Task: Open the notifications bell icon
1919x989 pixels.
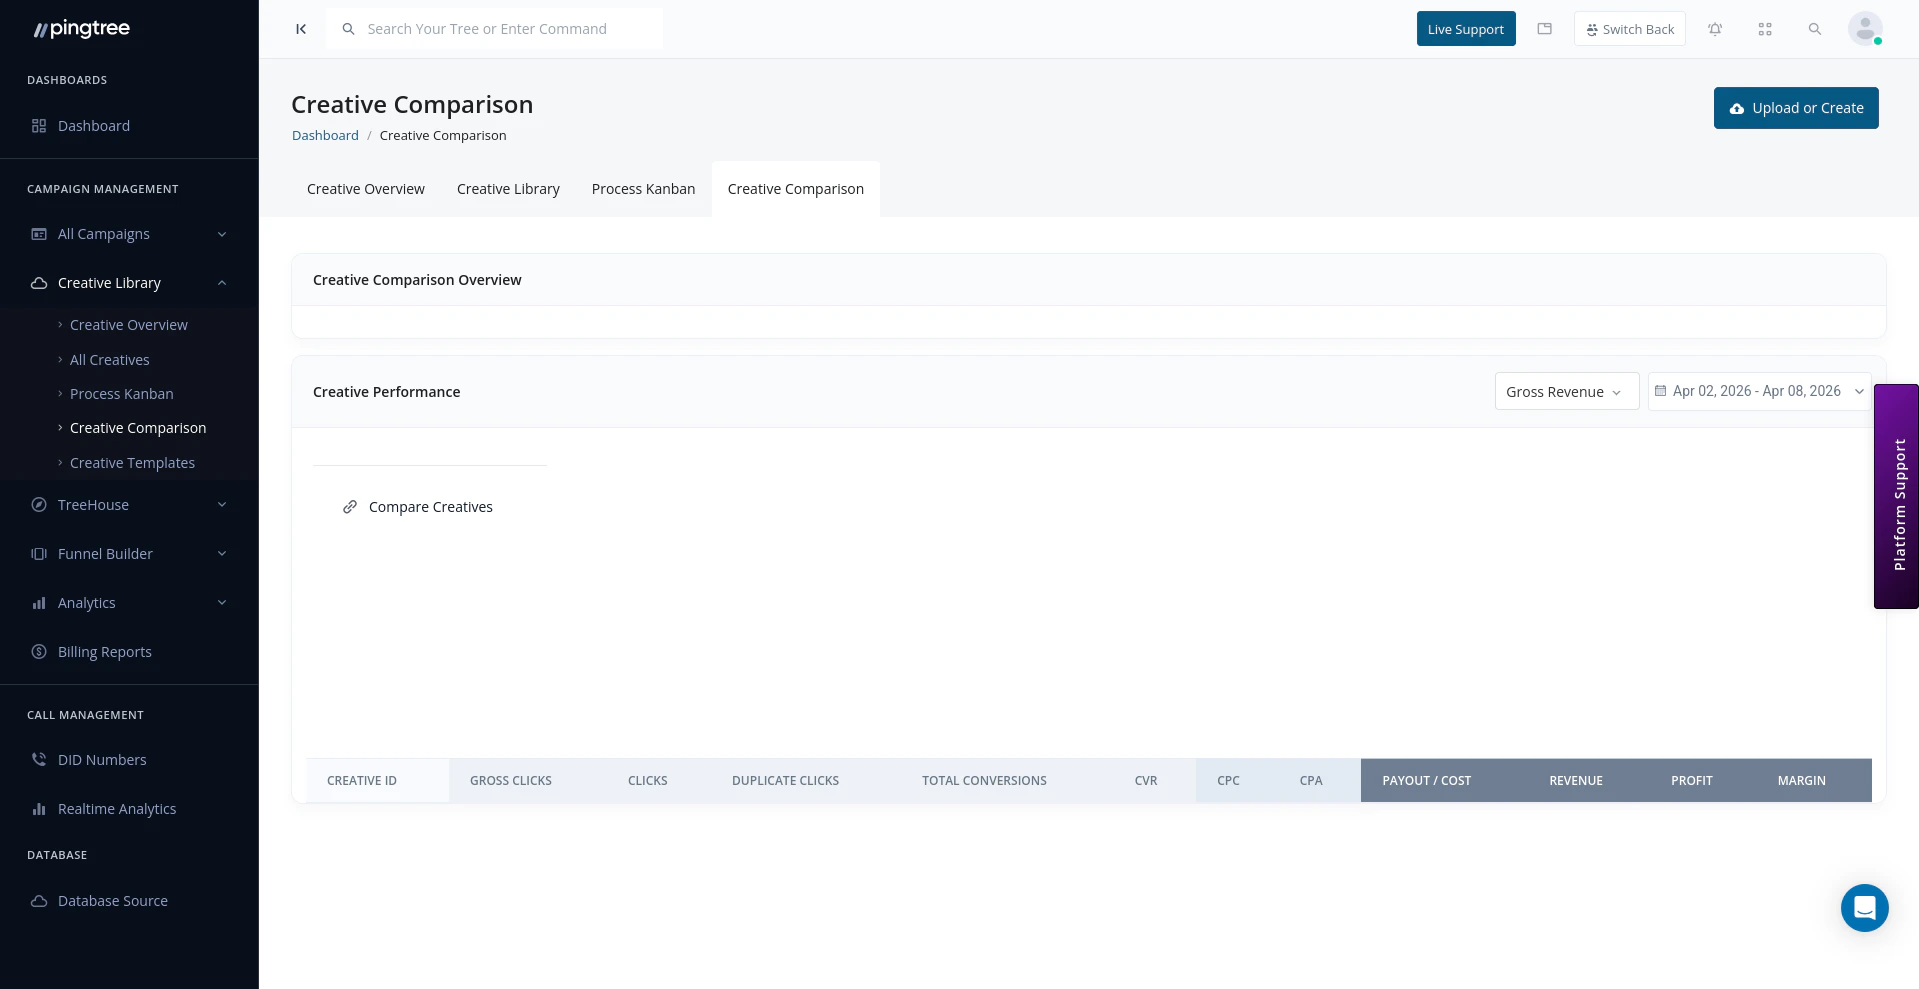Action: click(1715, 29)
